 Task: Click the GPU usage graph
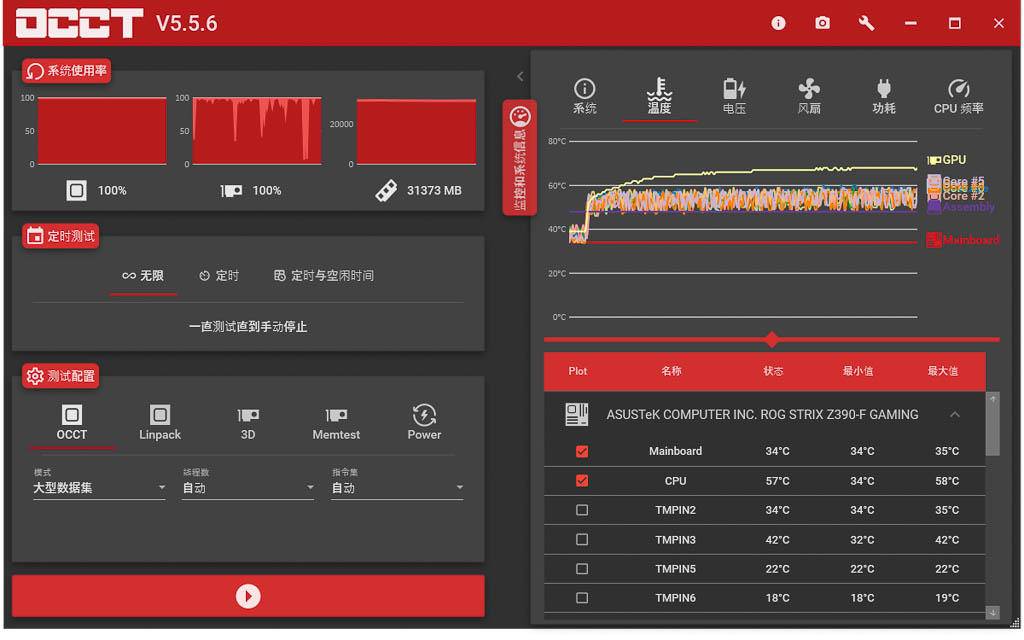click(257, 131)
